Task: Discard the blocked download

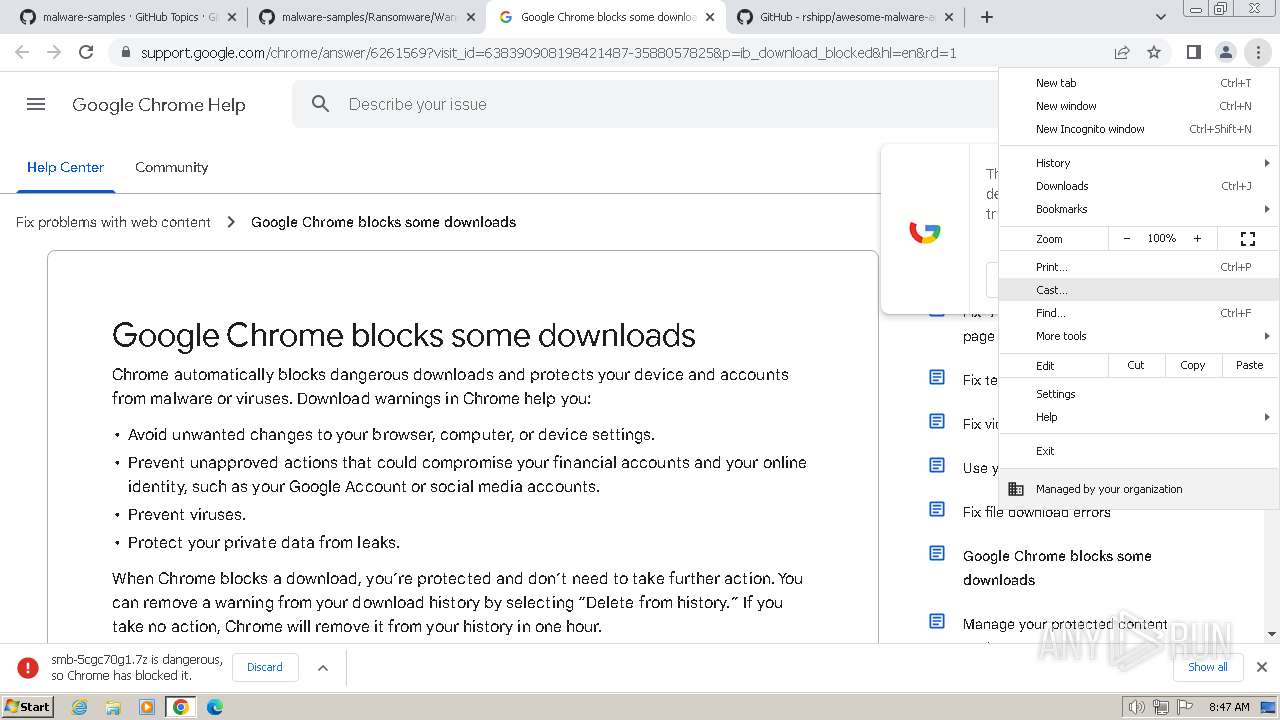Action: (x=265, y=667)
